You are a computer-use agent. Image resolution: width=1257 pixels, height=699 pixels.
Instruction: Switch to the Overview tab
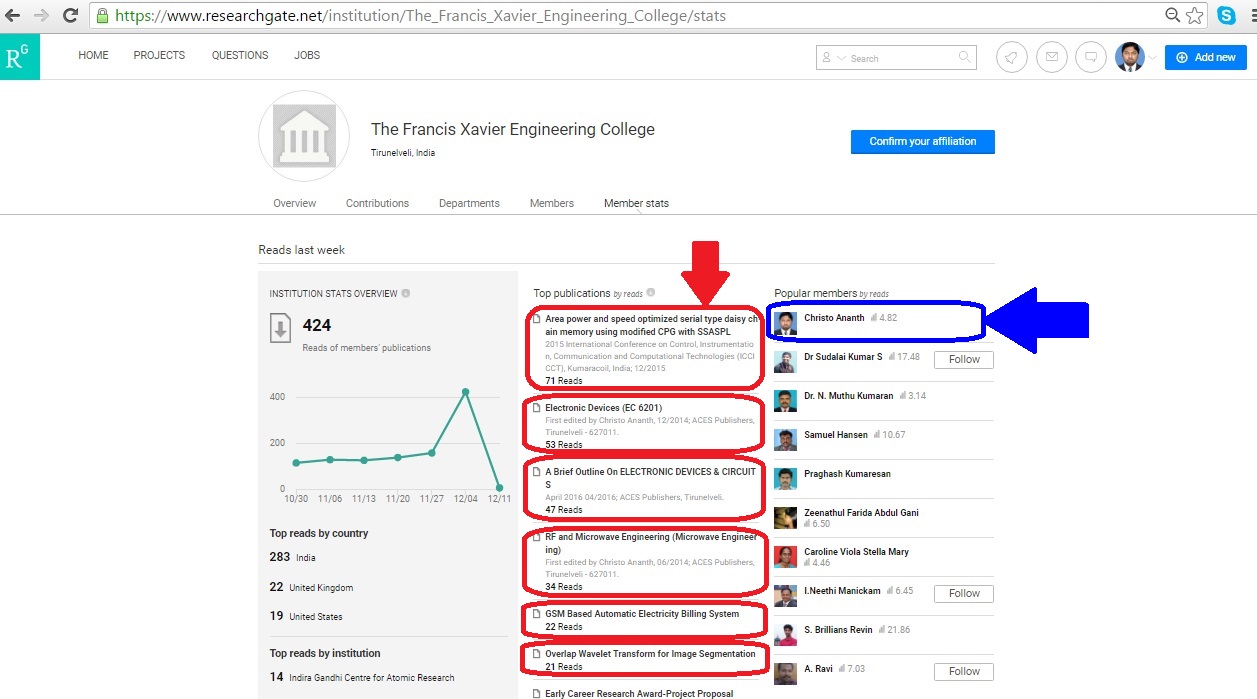pyautogui.click(x=295, y=203)
